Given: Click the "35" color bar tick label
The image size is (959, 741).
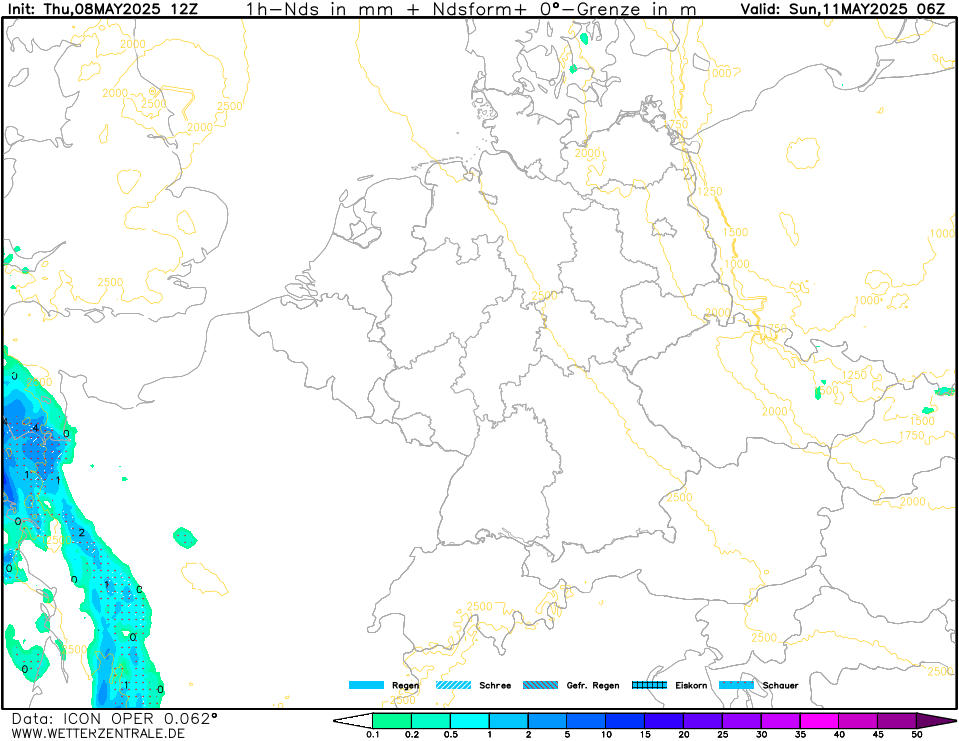Looking at the screenshot, I should (800, 735).
